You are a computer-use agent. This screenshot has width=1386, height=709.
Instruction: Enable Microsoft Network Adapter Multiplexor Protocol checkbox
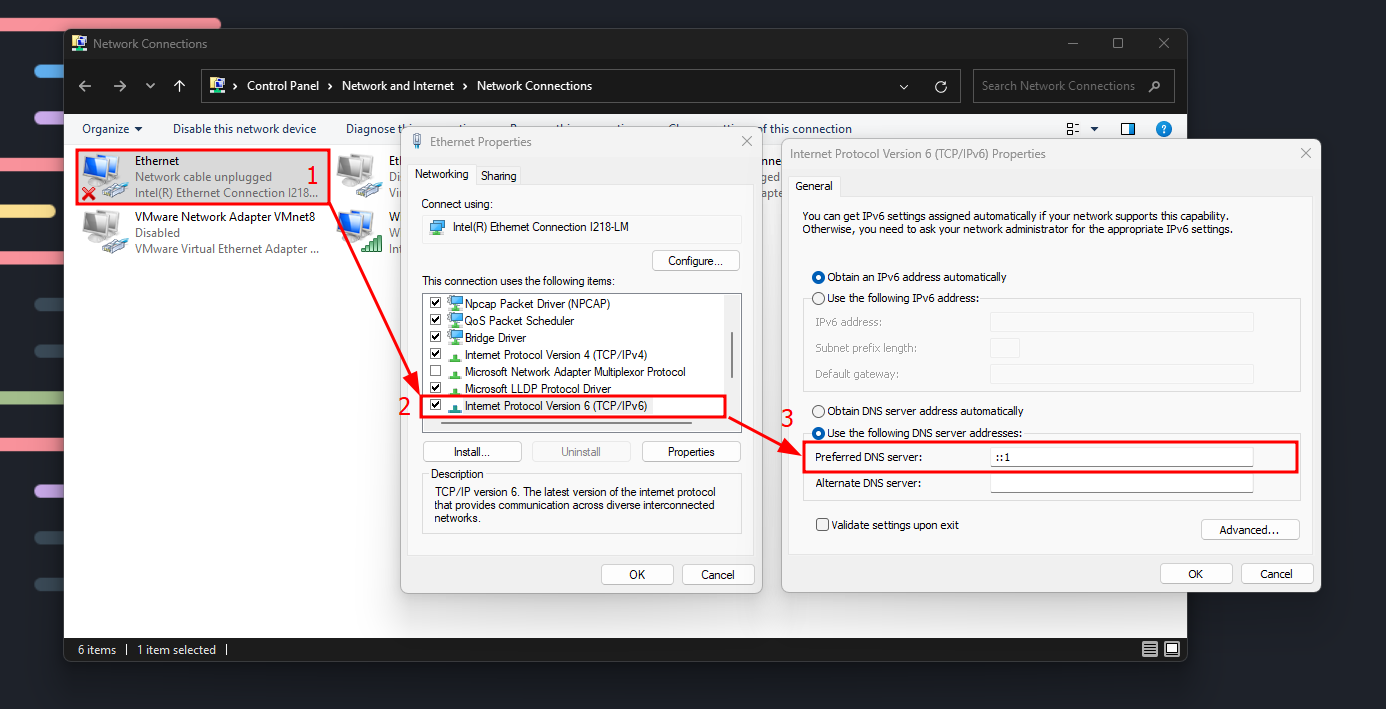coord(435,371)
